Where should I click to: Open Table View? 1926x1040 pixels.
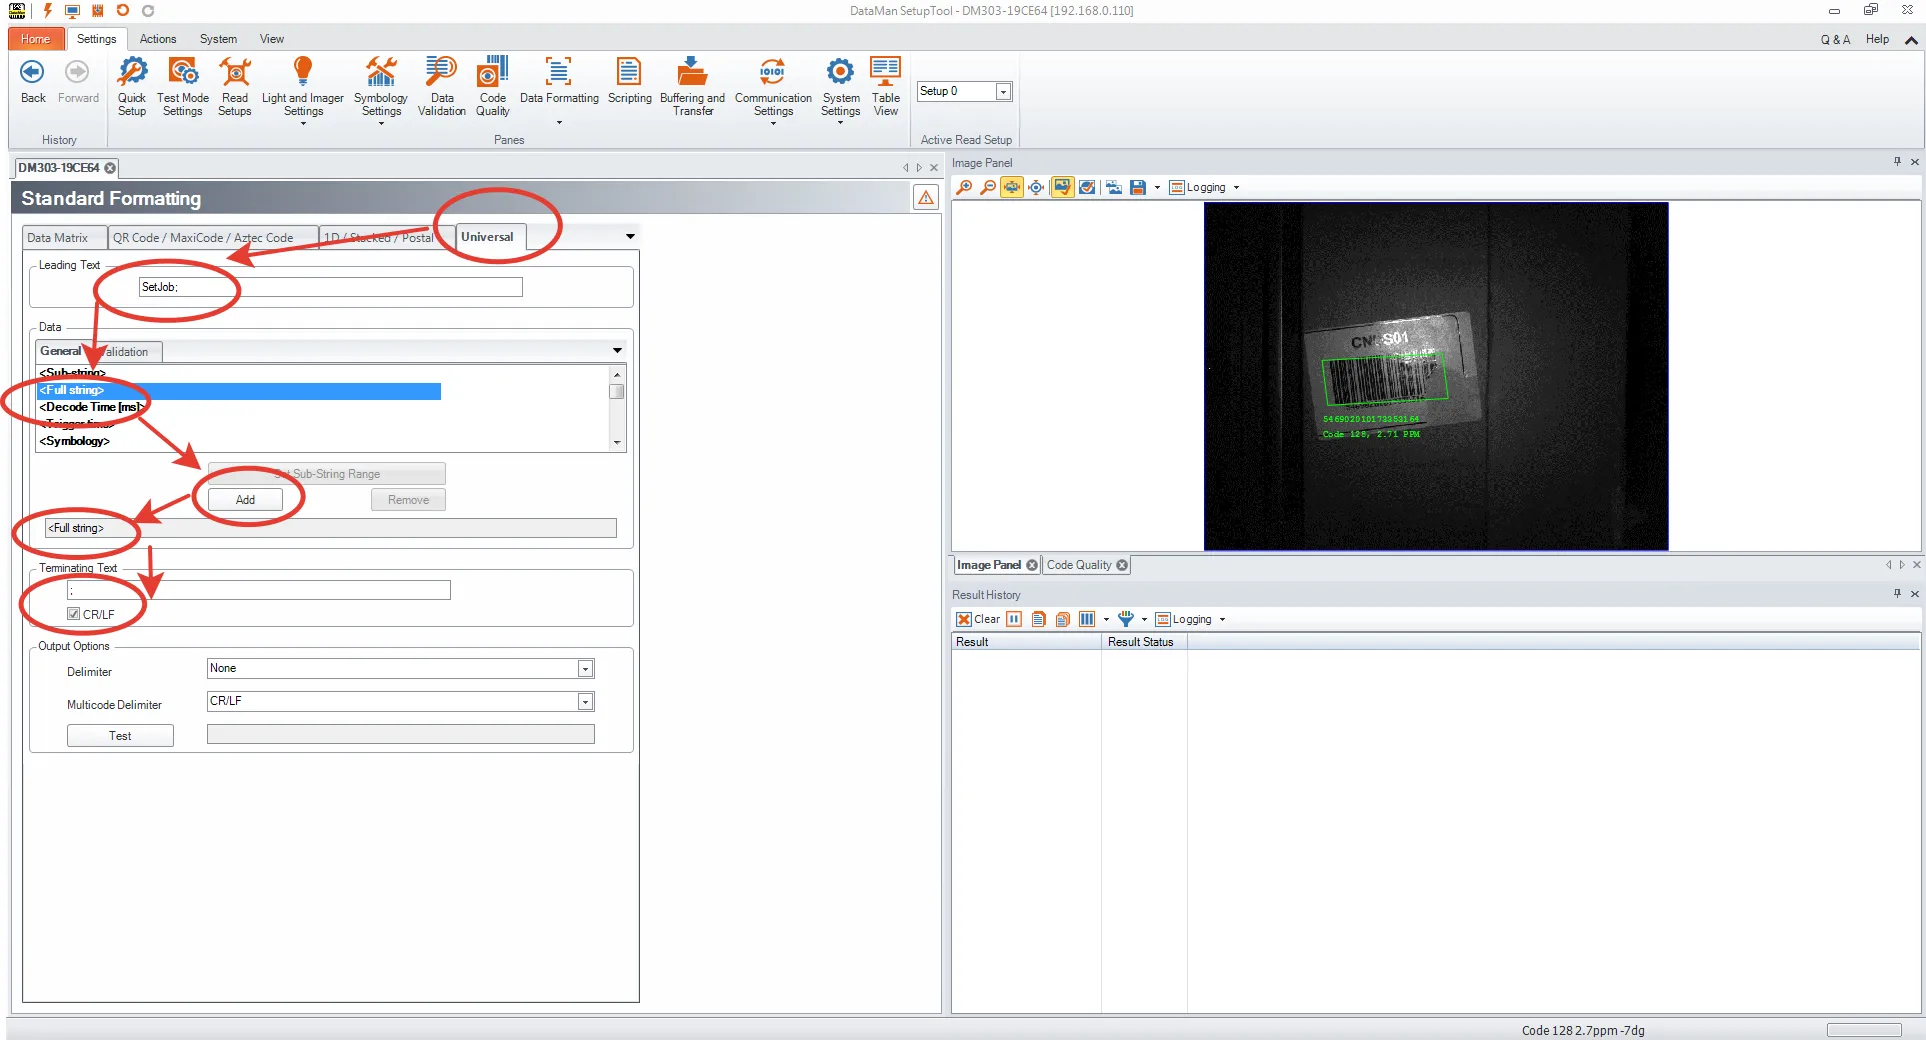885,85
